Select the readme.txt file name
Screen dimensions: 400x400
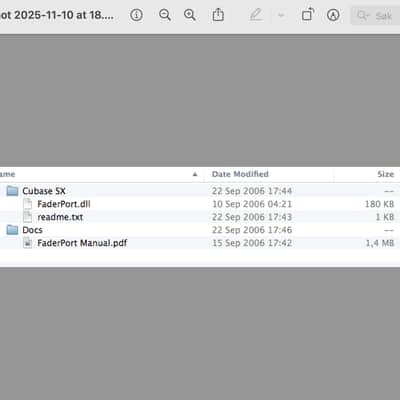pos(60,217)
